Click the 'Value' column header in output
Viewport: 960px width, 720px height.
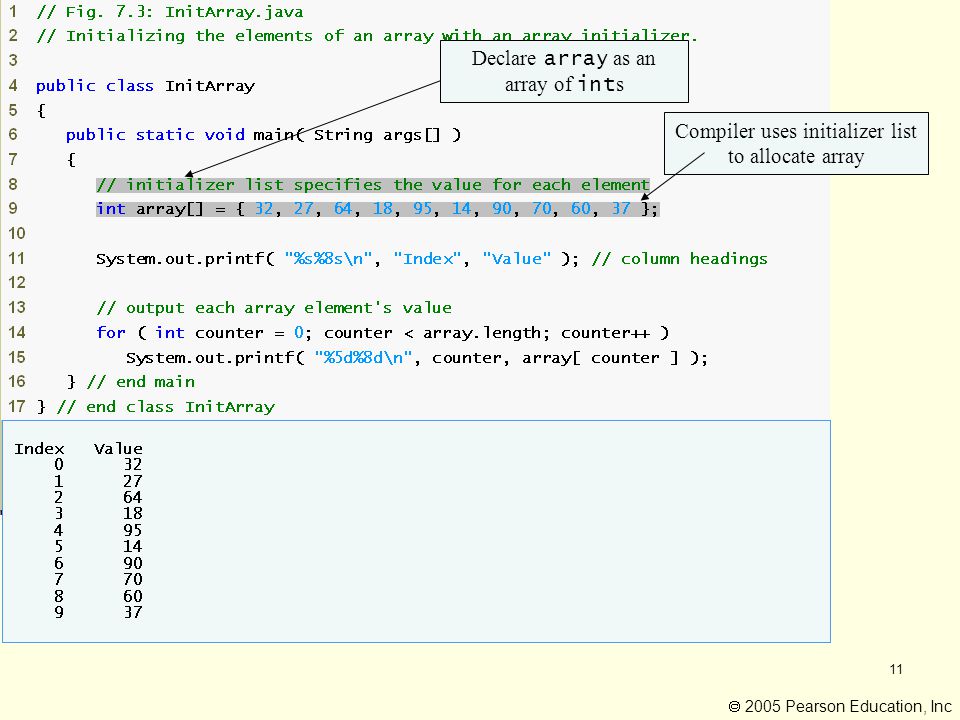click(x=118, y=449)
